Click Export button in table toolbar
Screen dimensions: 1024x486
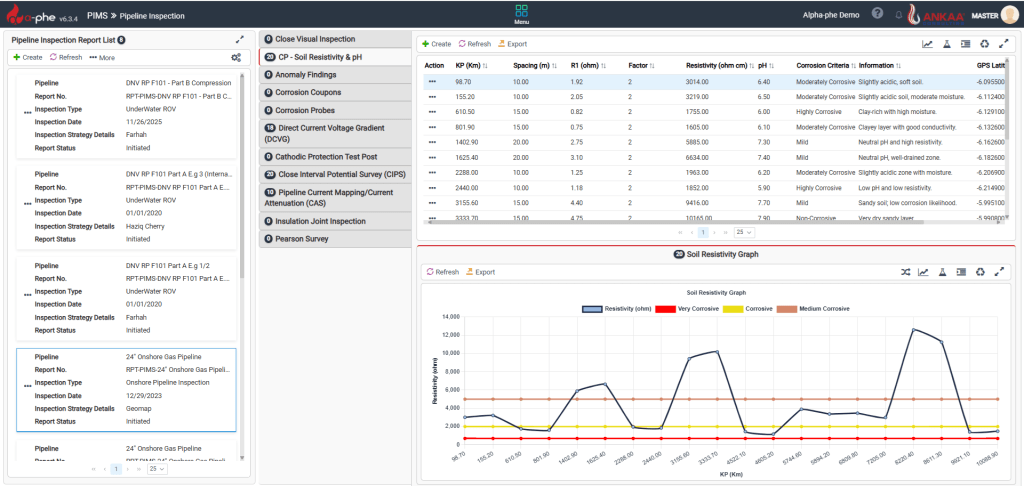[x=512, y=44]
